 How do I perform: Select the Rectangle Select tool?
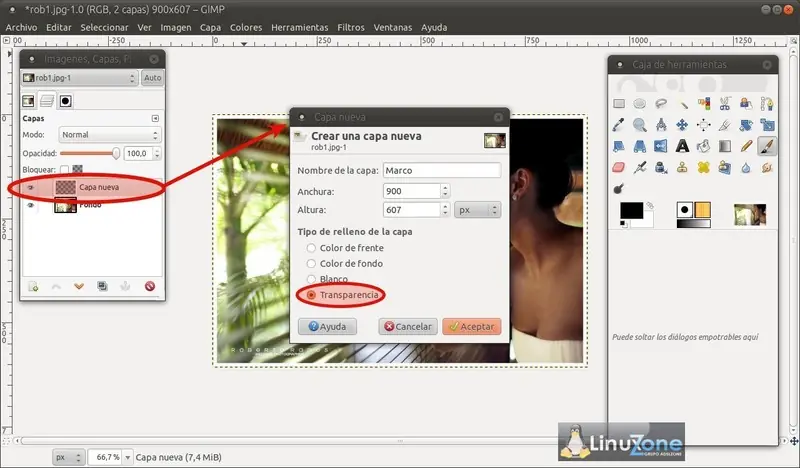pos(619,104)
